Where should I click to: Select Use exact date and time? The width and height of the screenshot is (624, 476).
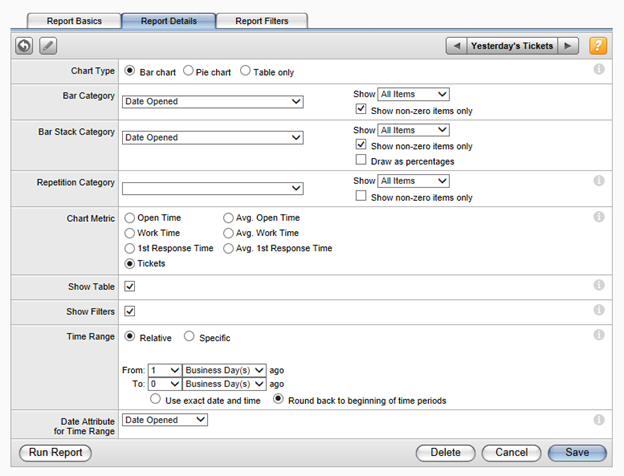pyautogui.click(x=156, y=399)
